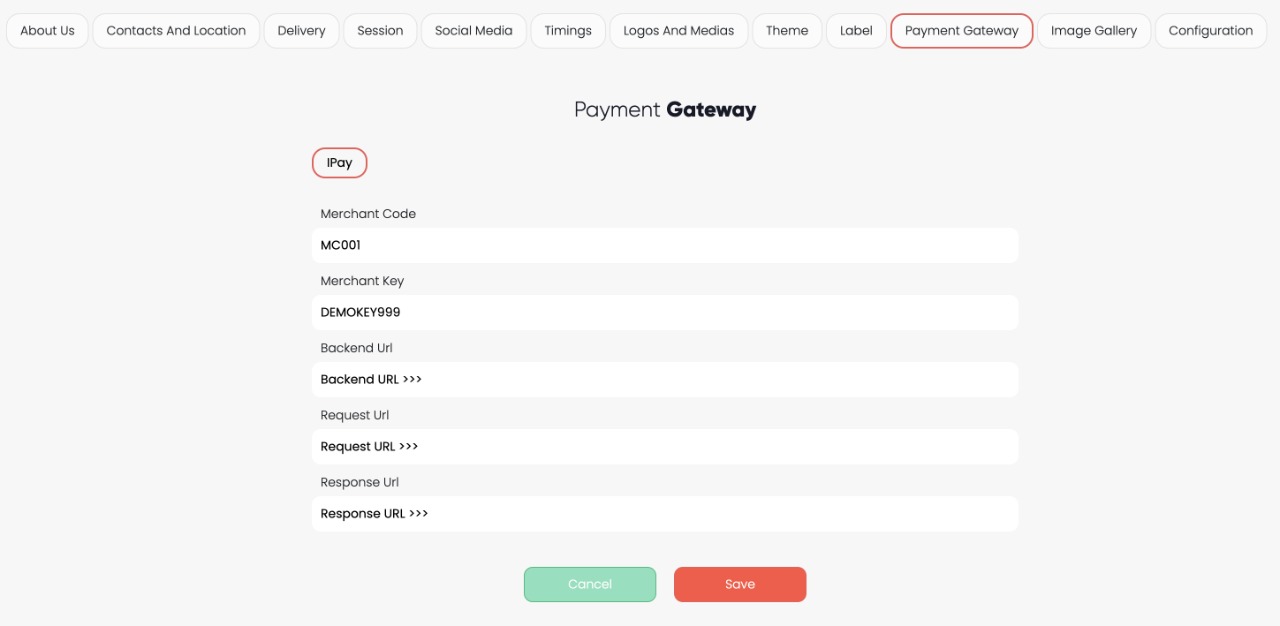This screenshot has width=1280, height=626.
Task: Go to the Label tab
Action: click(x=856, y=31)
